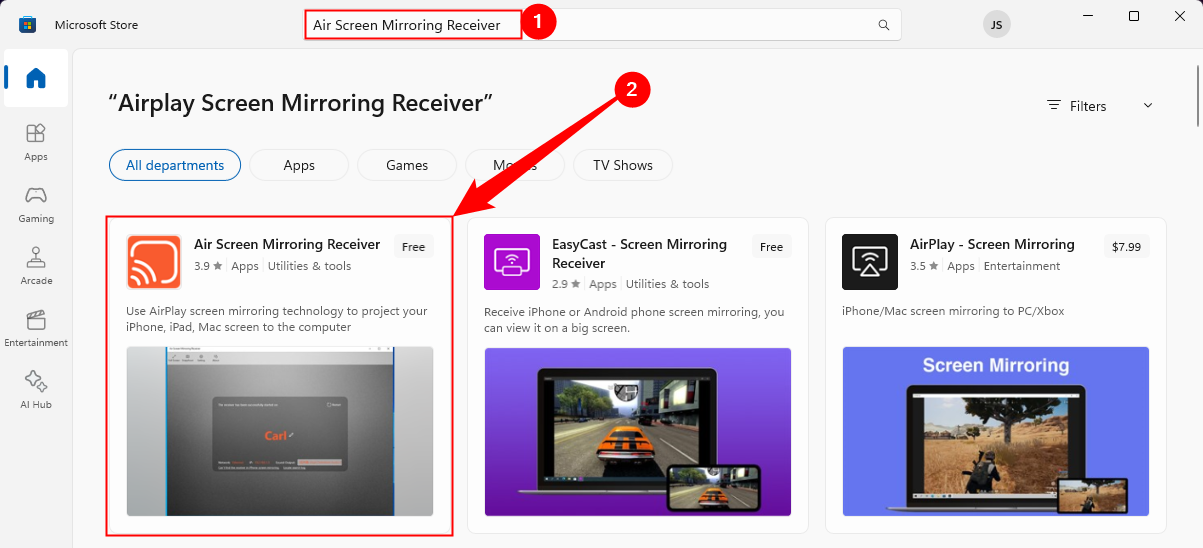Open the Apps section in sidebar
The width and height of the screenshot is (1203, 548).
click(36, 142)
